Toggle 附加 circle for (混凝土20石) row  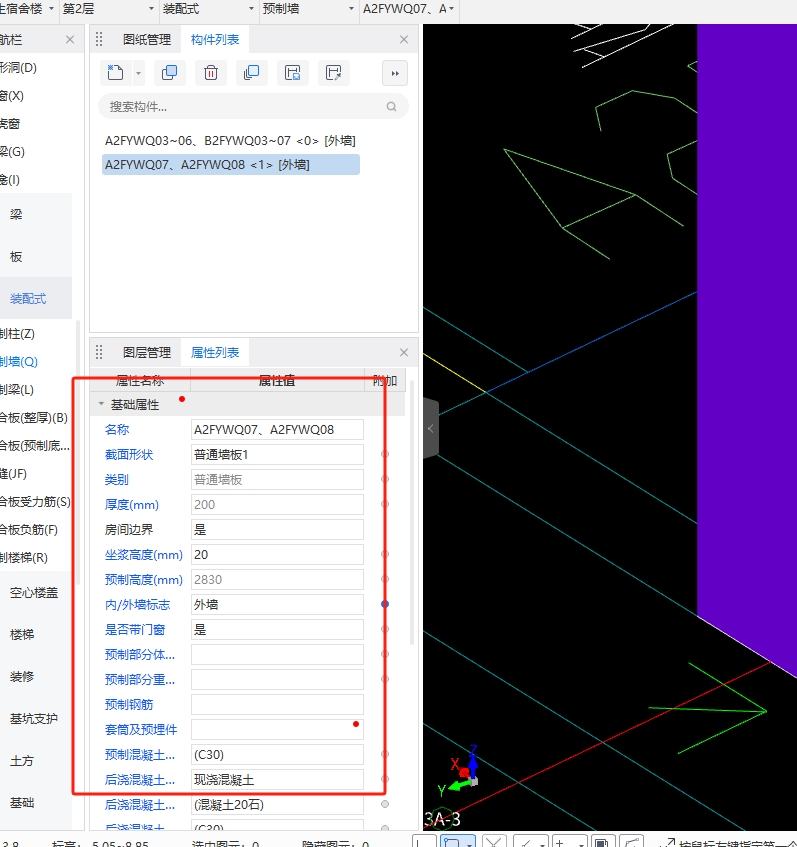[x=385, y=804]
